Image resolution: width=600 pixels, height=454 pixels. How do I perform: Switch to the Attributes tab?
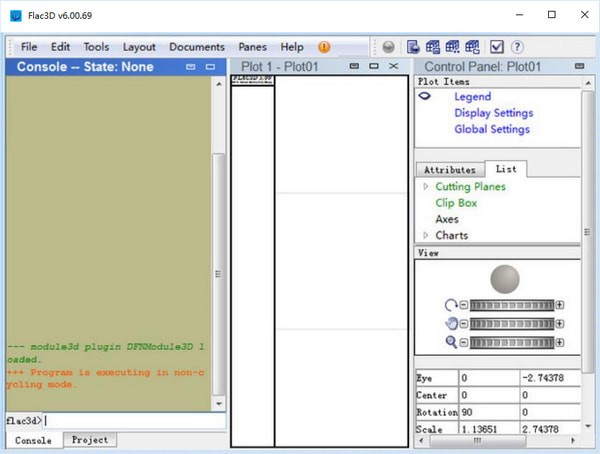[x=449, y=170]
